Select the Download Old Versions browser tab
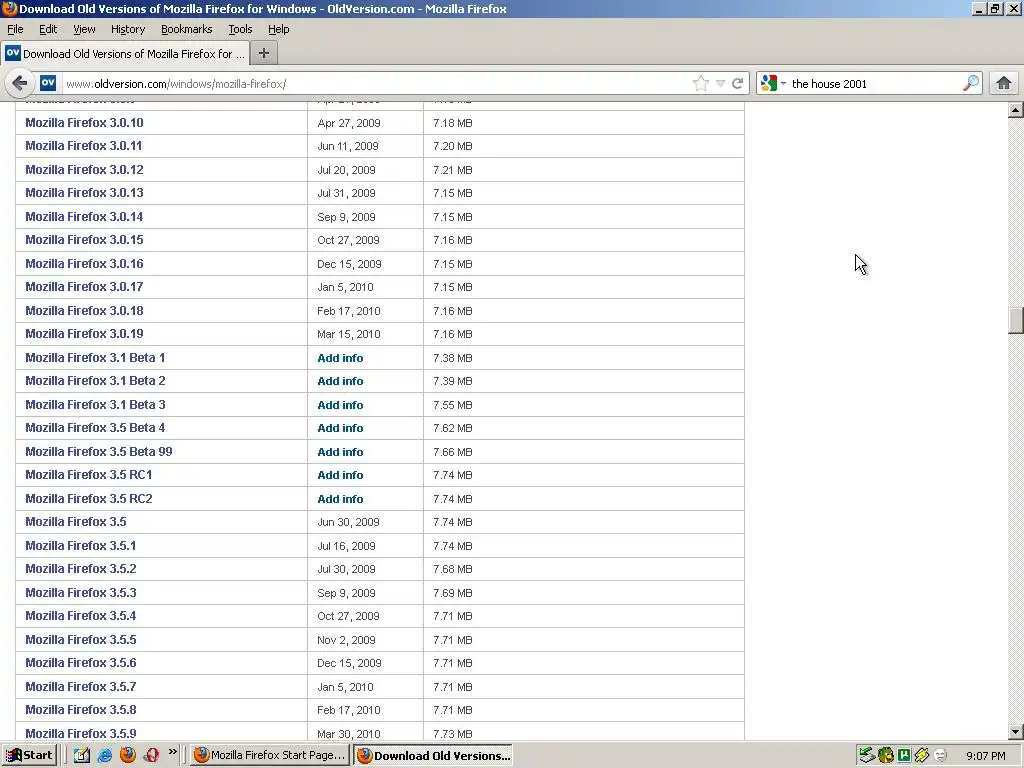The image size is (1024, 768). tap(125, 54)
